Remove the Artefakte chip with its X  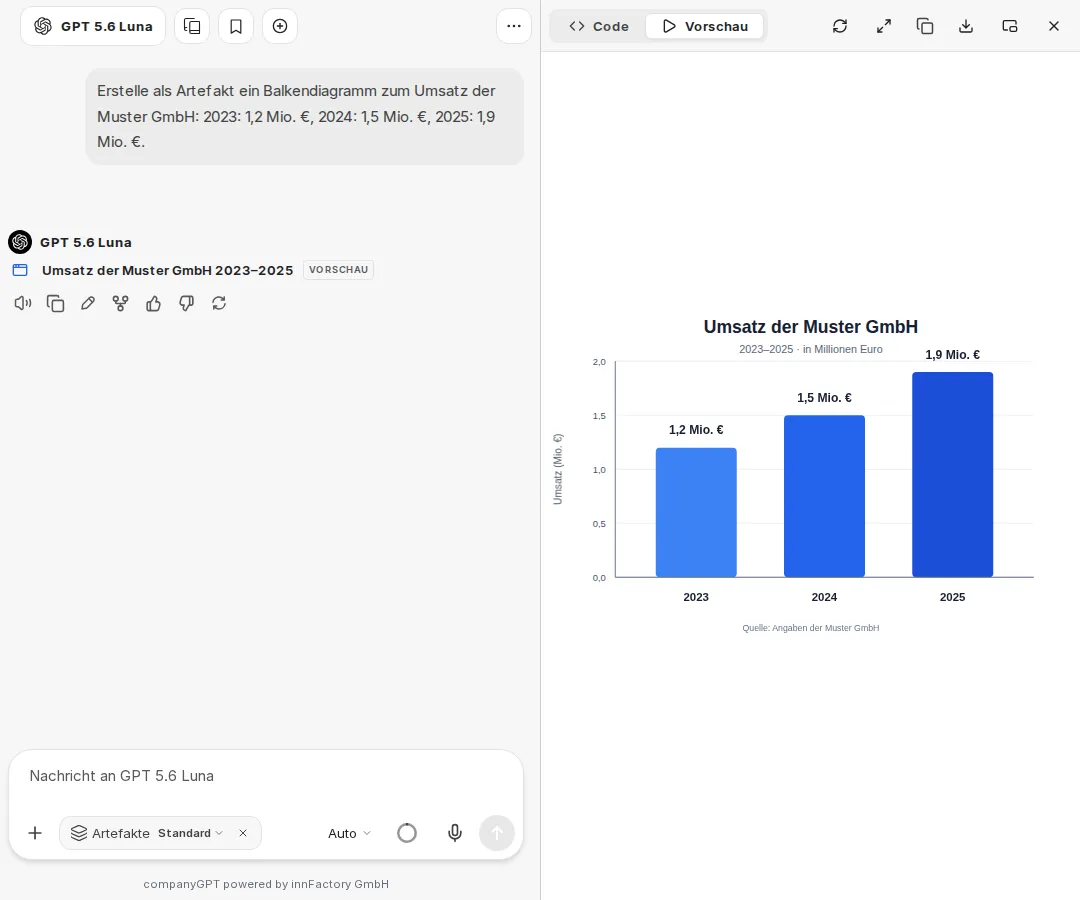(243, 833)
